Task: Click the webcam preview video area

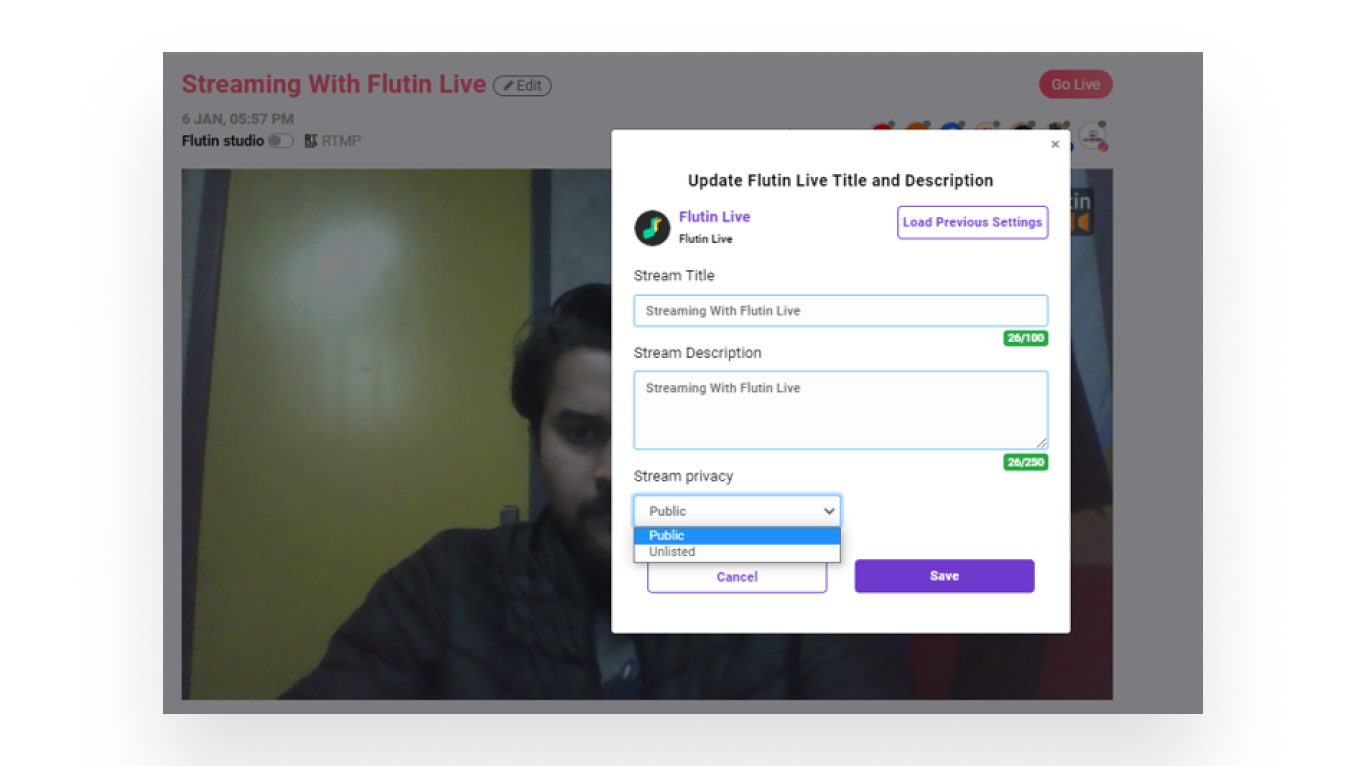Action: tap(396, 434)
